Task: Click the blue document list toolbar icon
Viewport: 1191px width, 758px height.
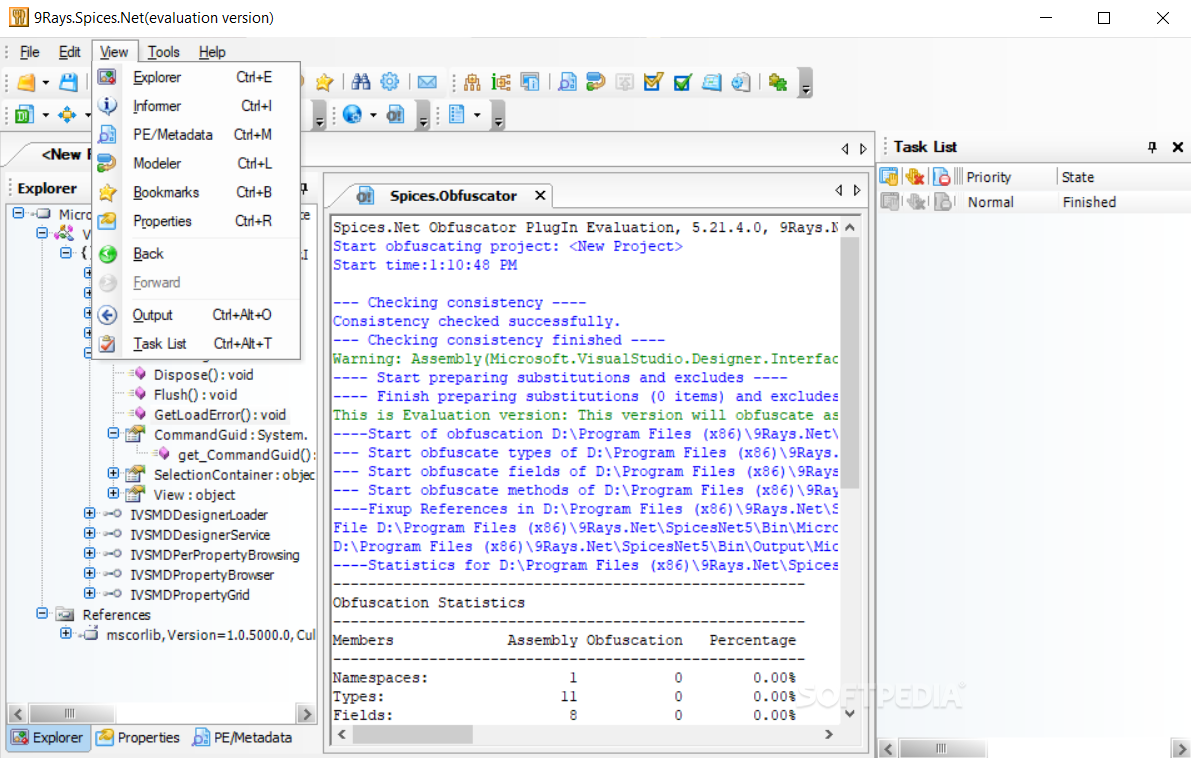Action: [x=456, y=115]
